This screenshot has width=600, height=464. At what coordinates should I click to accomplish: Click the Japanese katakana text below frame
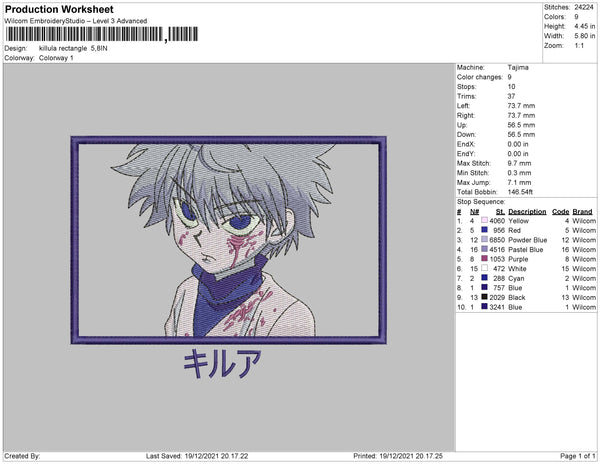pyautogui.click(x=222, y=363)
